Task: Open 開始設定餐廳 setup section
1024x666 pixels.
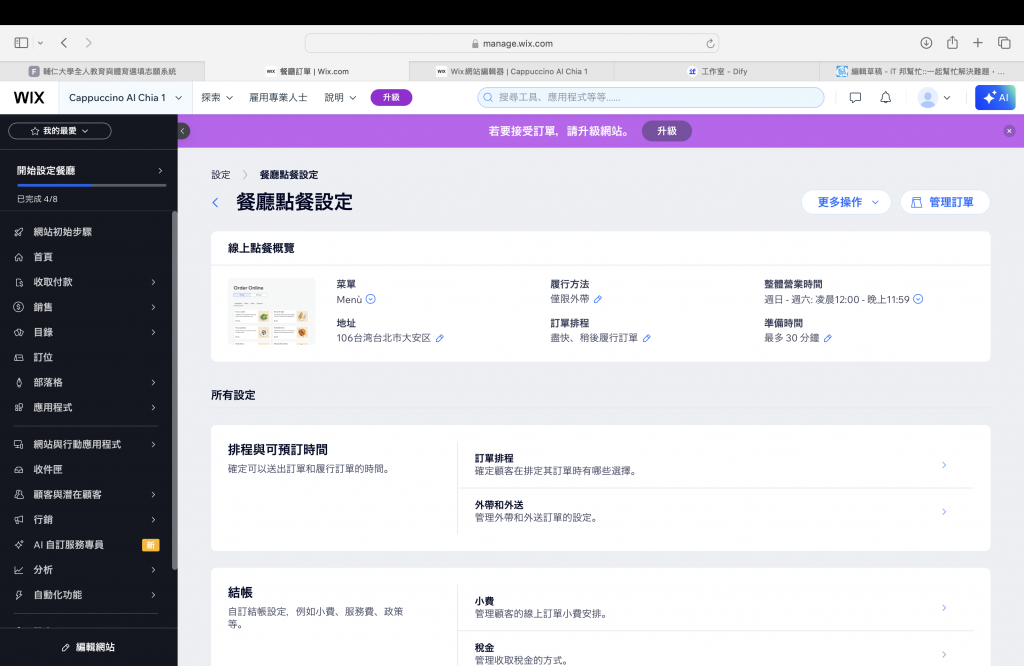Action: 90,170
